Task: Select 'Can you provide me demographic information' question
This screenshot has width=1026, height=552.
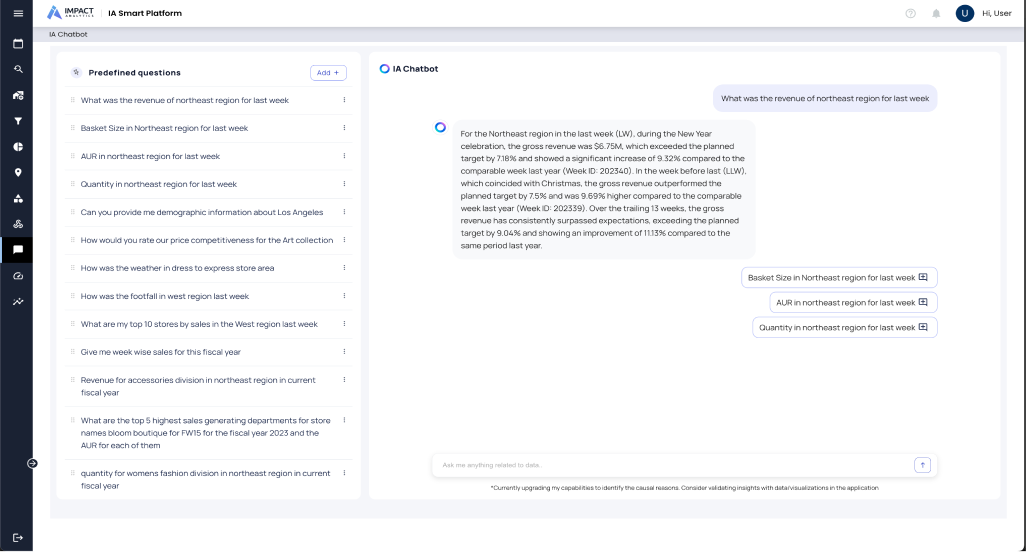Action: (x=202, y=212)
